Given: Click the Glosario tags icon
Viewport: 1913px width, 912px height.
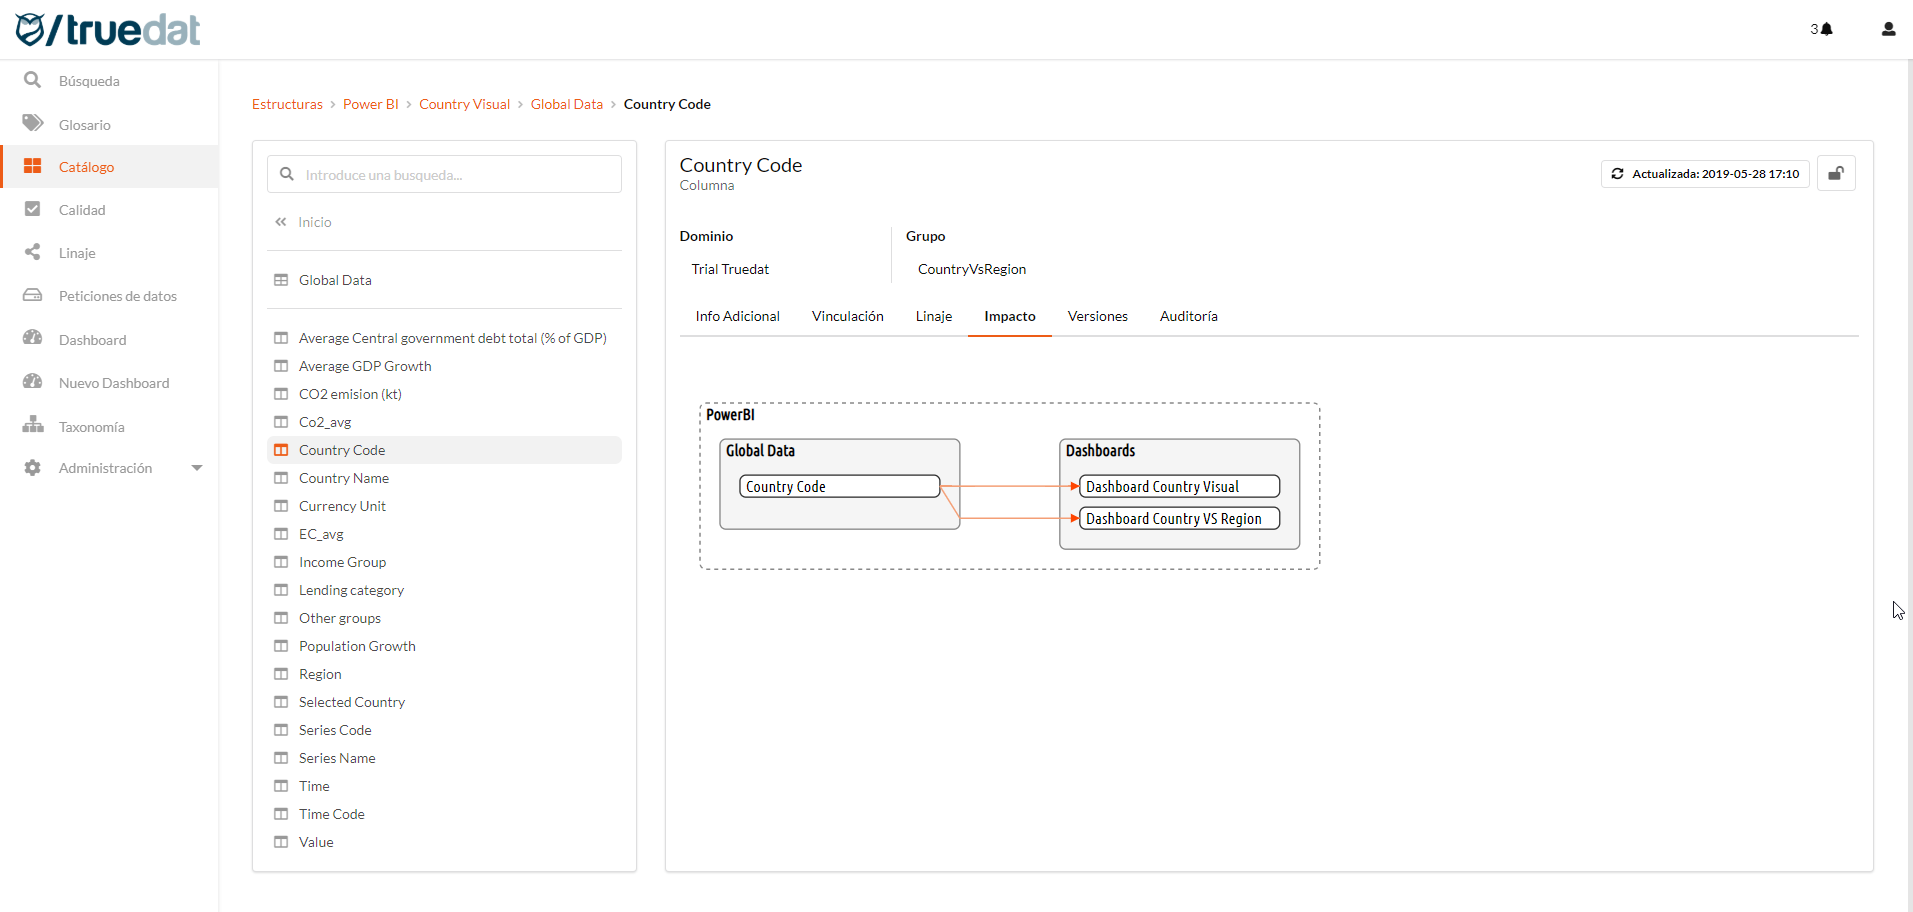Looking at the screenshot, I should click(33, 123).
